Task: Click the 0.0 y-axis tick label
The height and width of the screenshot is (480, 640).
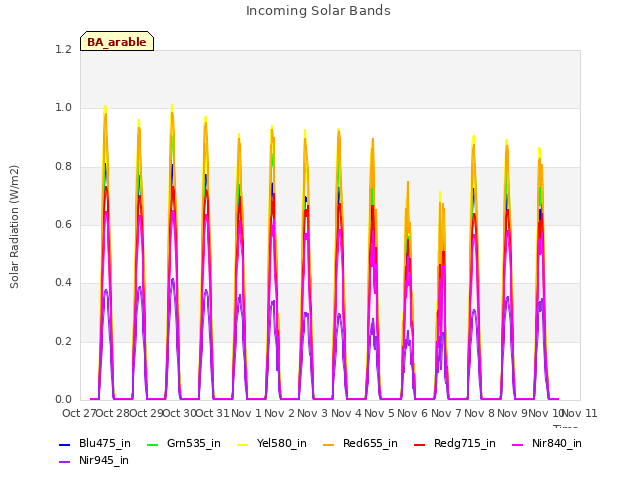Action: click(63, 399)
